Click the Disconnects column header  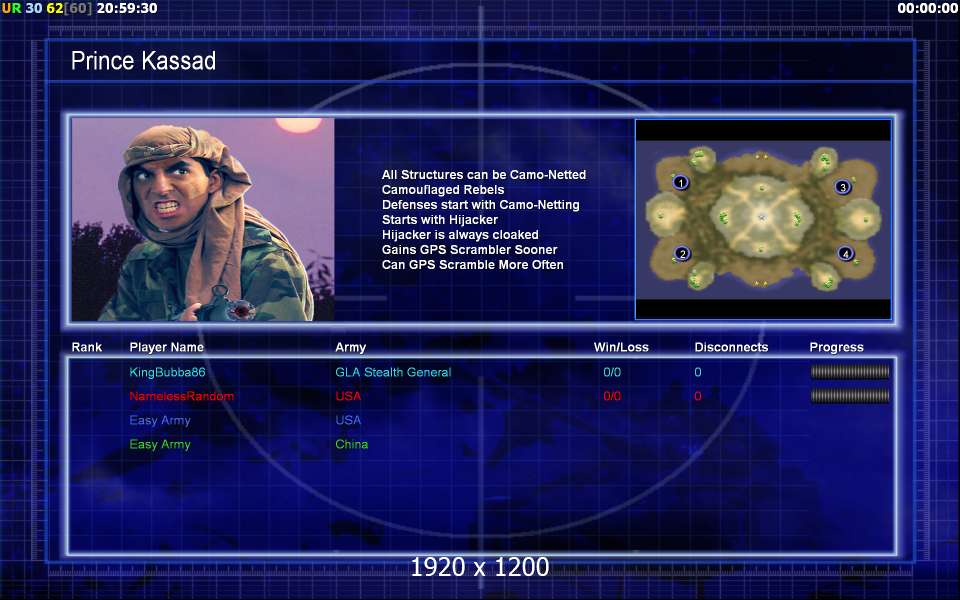[x=731, y=347]
